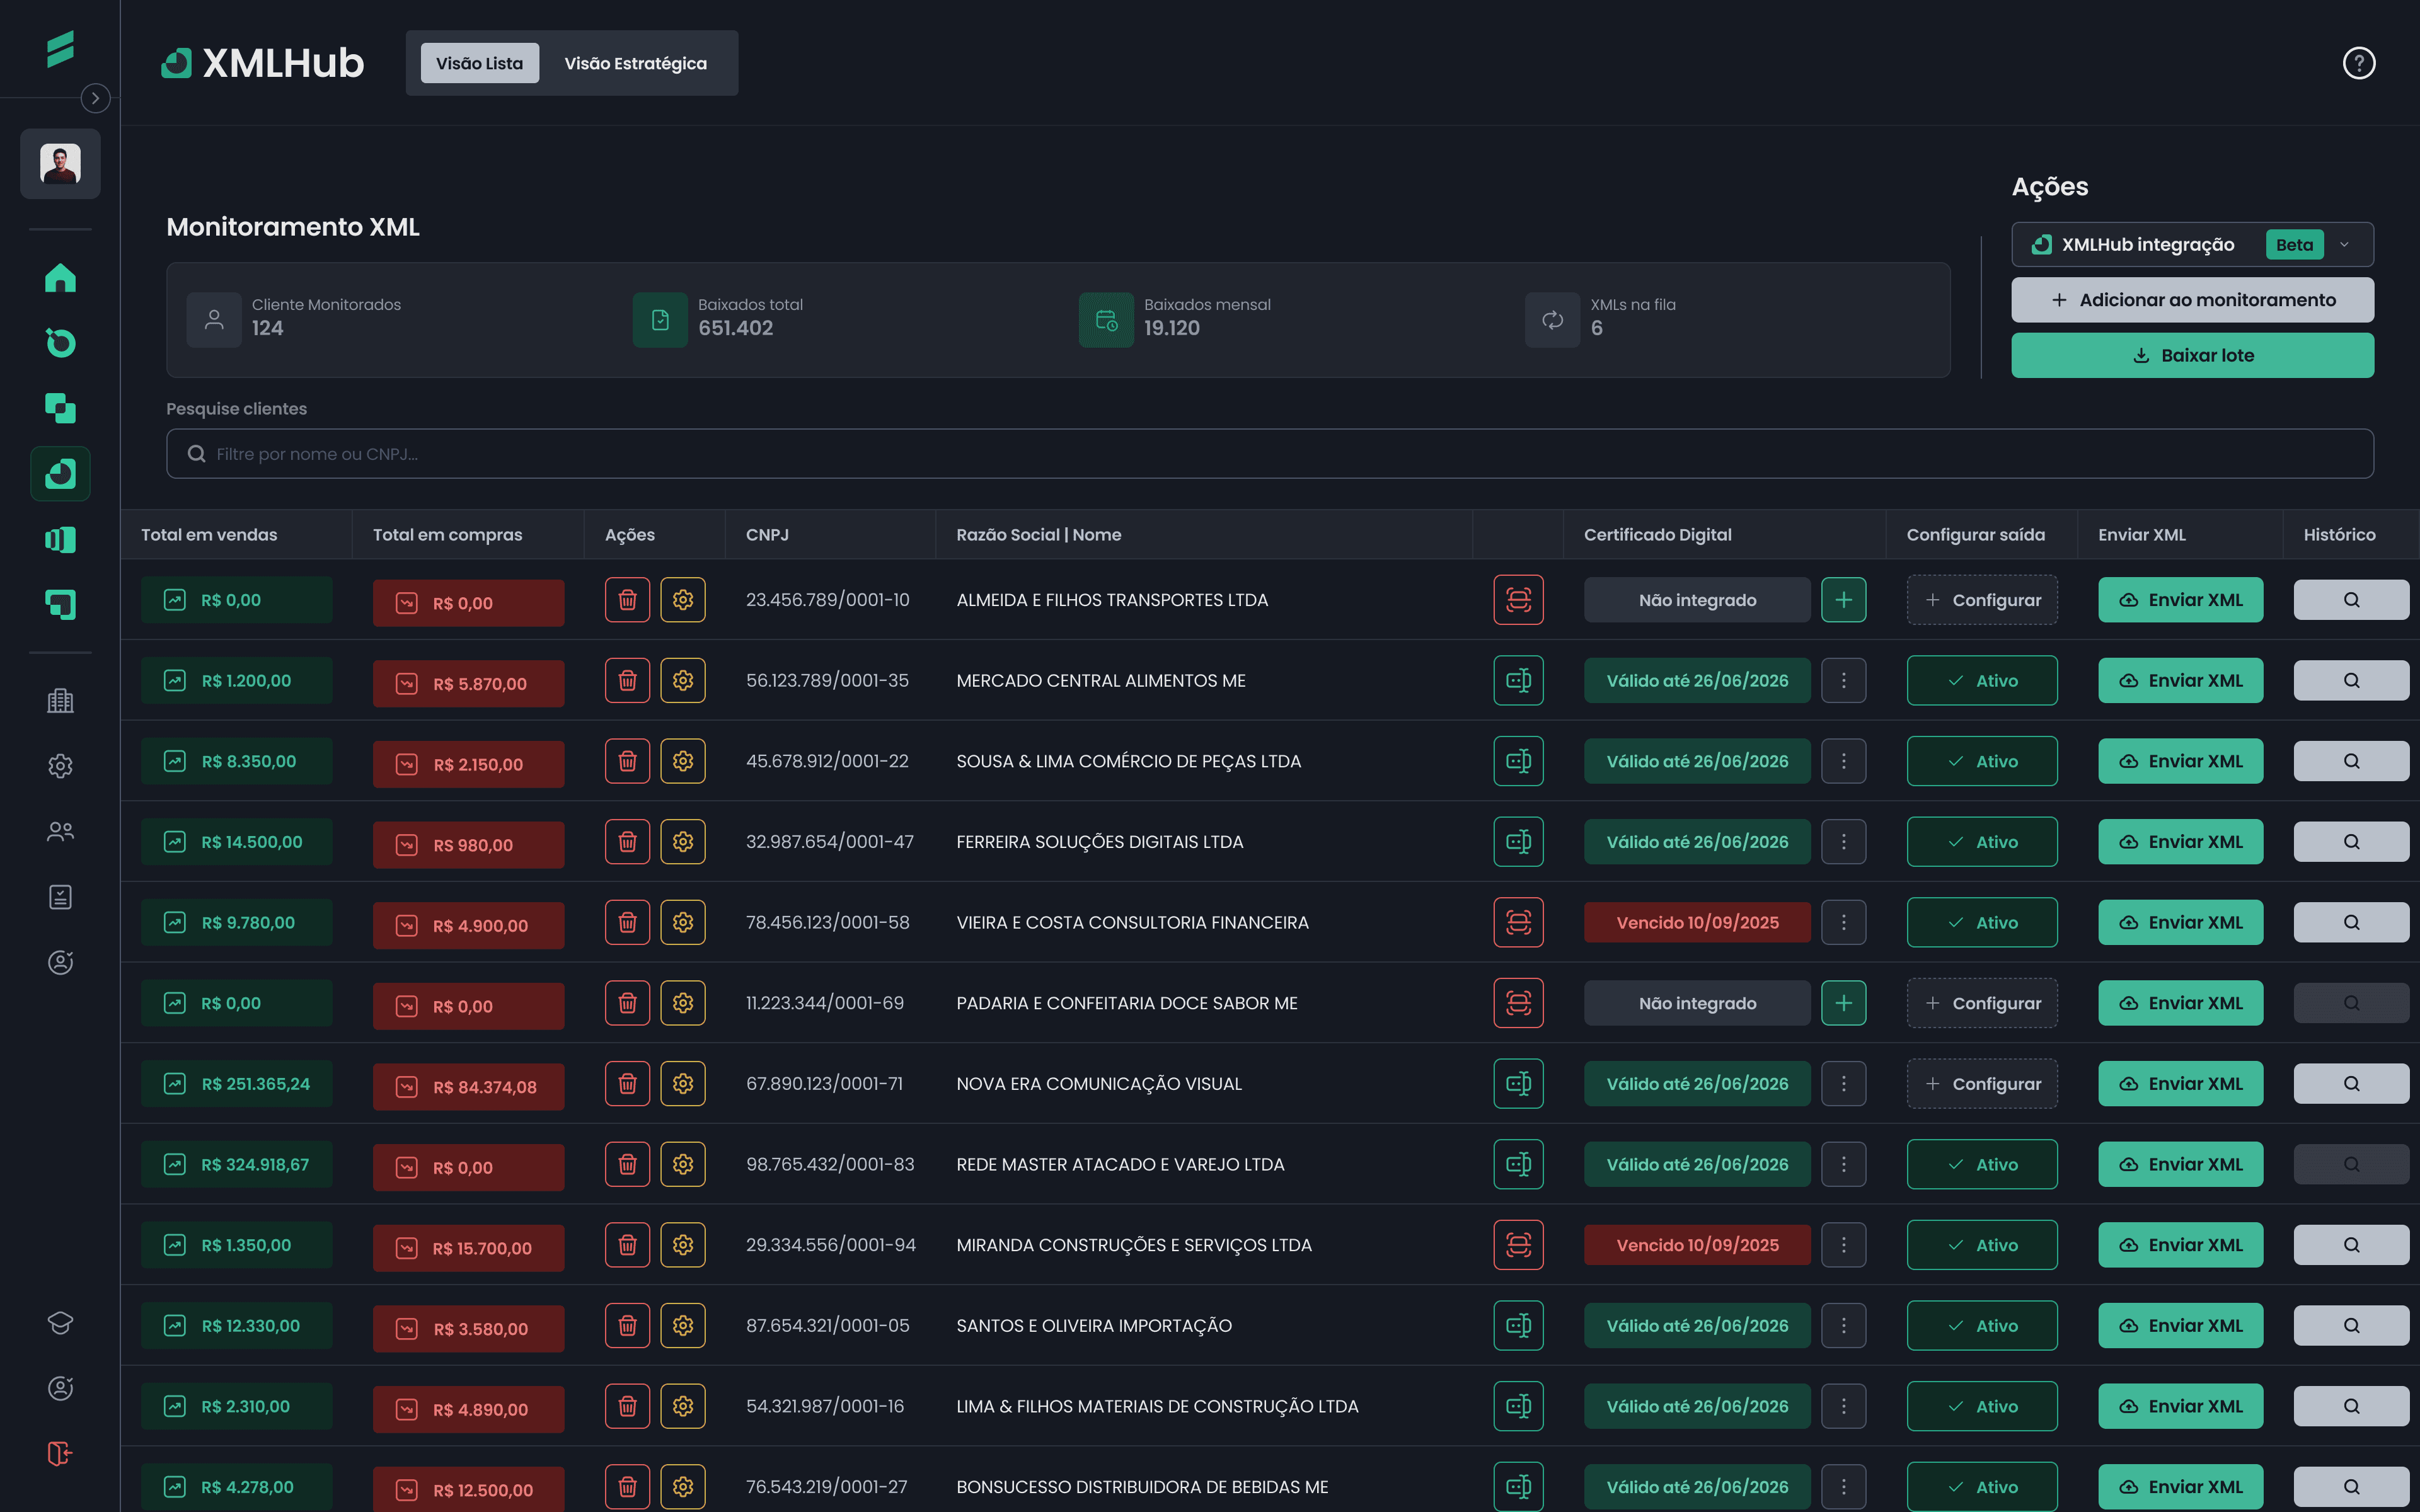Toggle Ativo status for SOUSA & LIMA COMÉRCIO
Screen dimensions: 2420x1512
click(1981, 761)
